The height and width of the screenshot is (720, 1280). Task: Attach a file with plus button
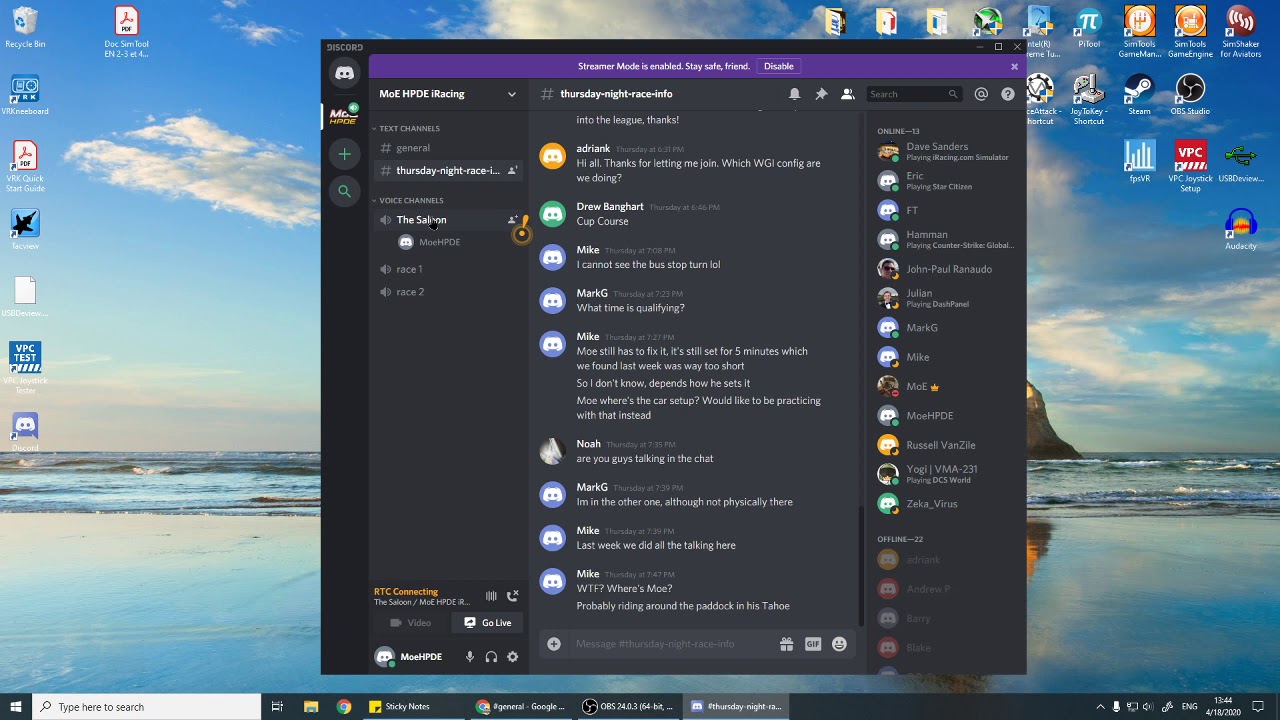pos(554,644)
